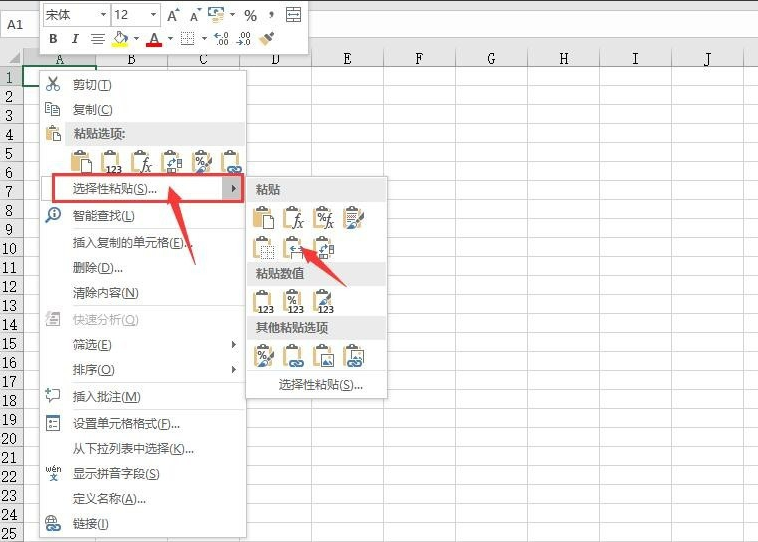Viewport: 758px width, 542px height.
Task: Expand the 筛选(E) submenu arrow
Action: coord(233,344)
